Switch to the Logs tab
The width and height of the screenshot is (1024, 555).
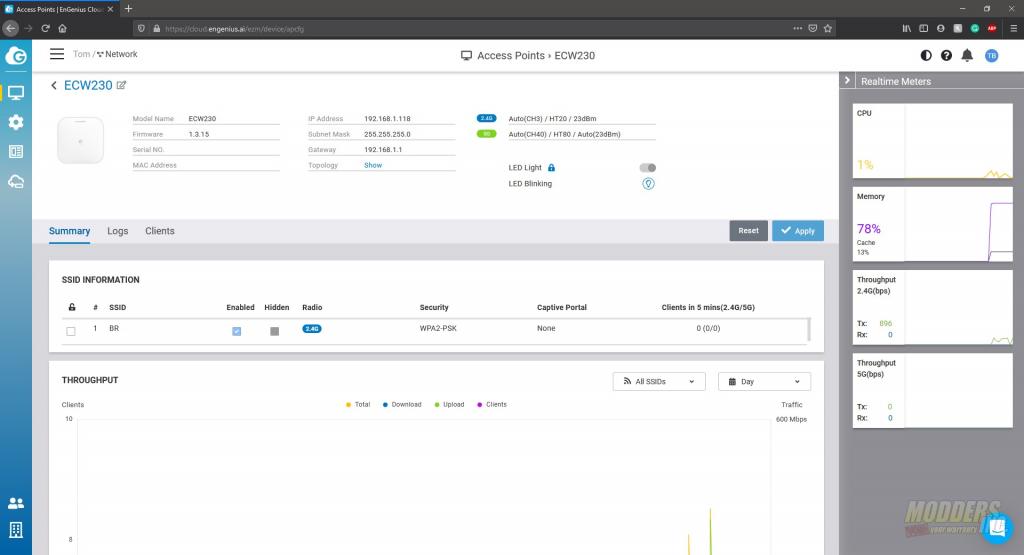click(118, 231)
